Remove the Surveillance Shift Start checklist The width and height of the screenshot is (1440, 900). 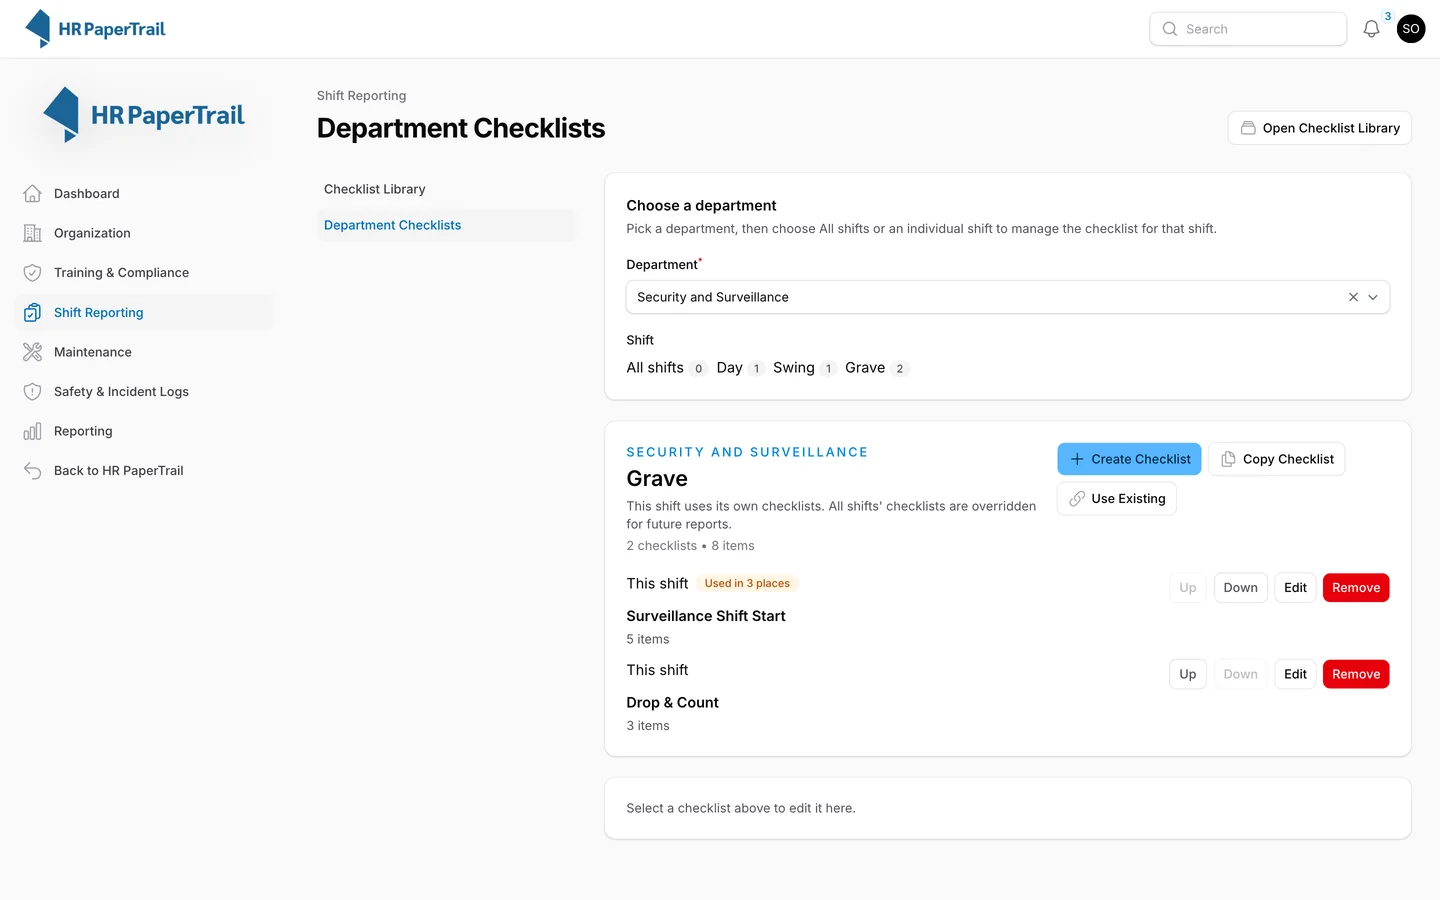point(1356,588)
